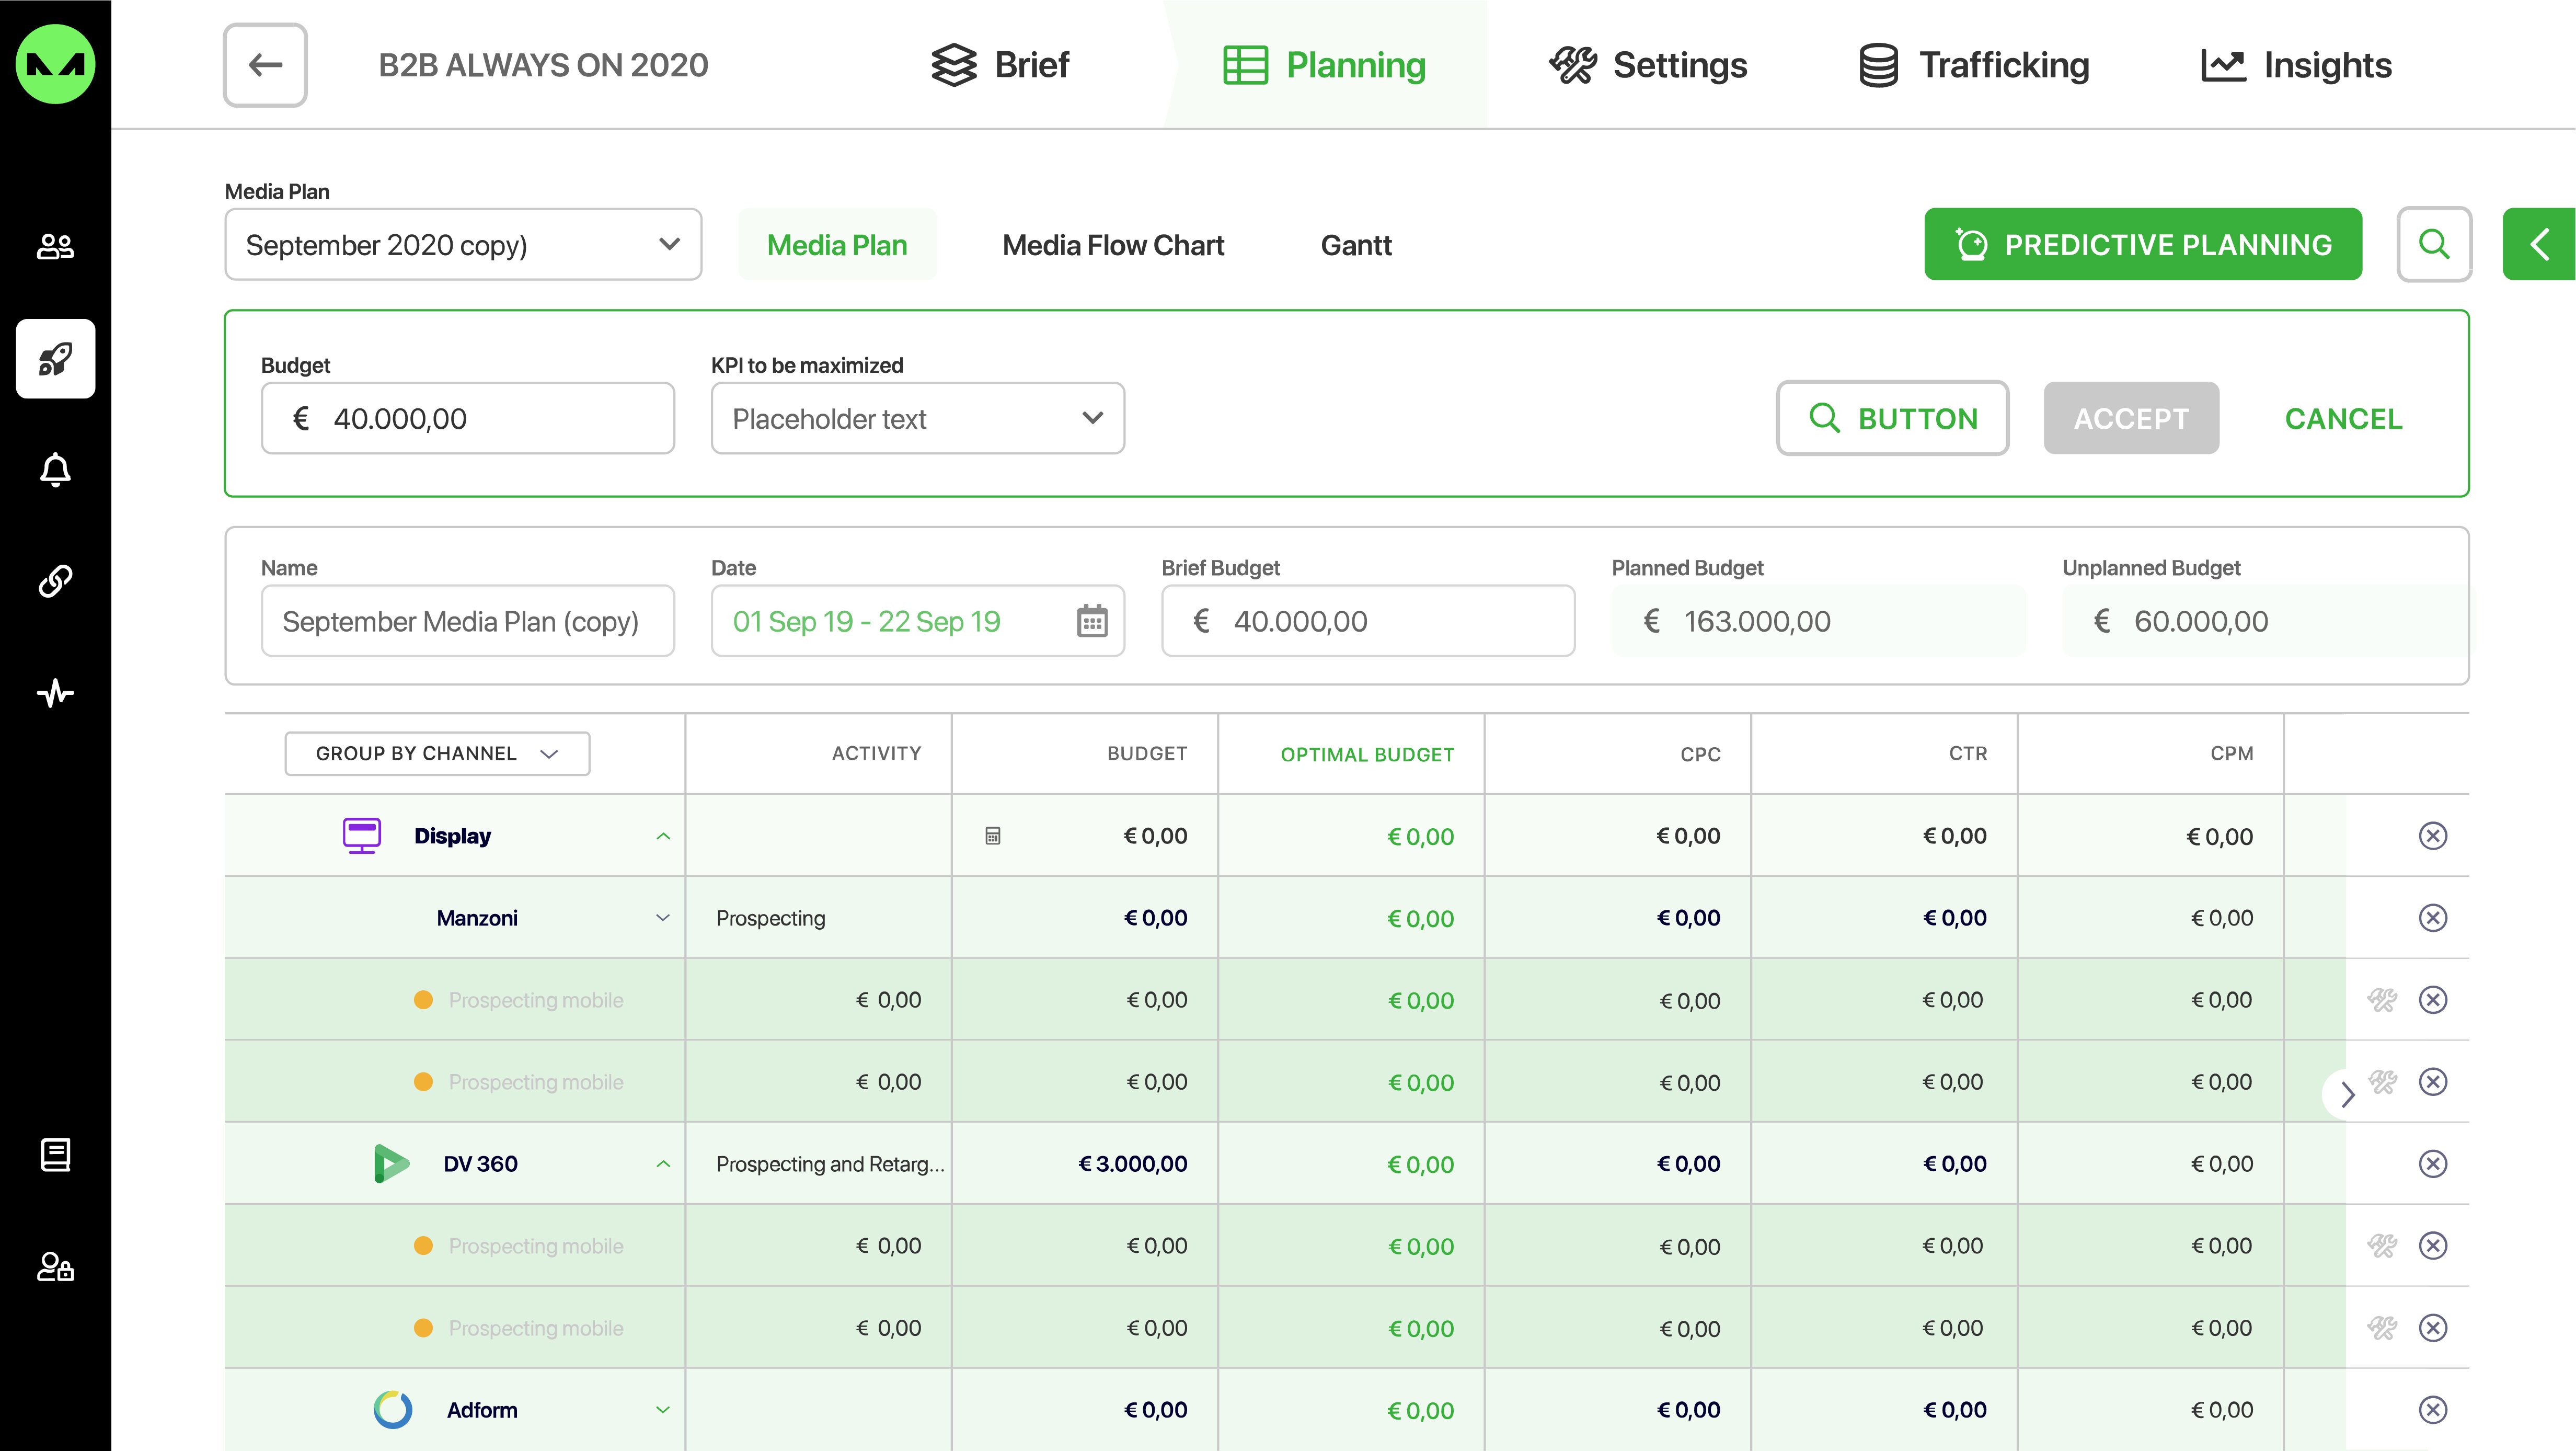
Task: Go back with the arrow button
Action: tap(265, 65)
